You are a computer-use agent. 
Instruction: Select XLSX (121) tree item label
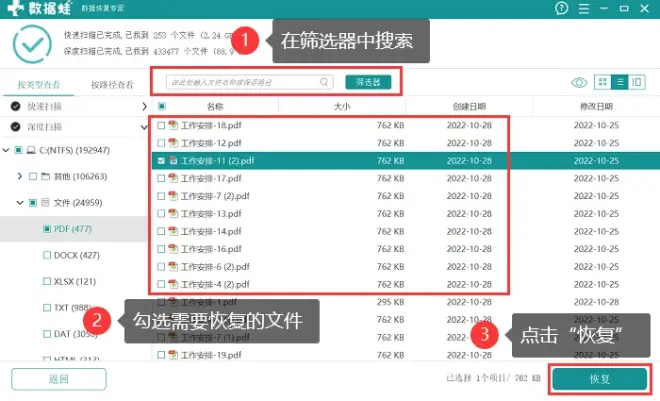coord(75,281)
